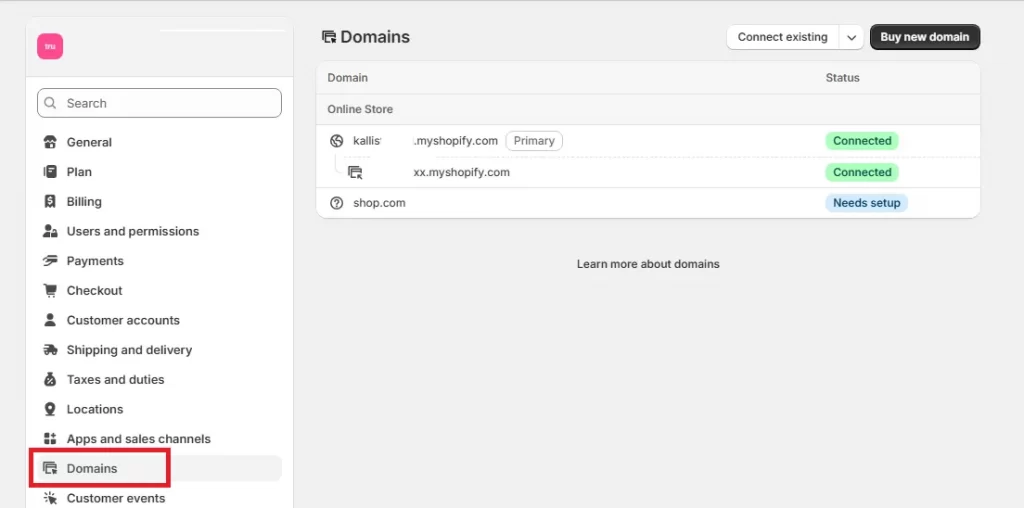Click the Billing dollar icon
1024x508 pixels.
point(50,201)
